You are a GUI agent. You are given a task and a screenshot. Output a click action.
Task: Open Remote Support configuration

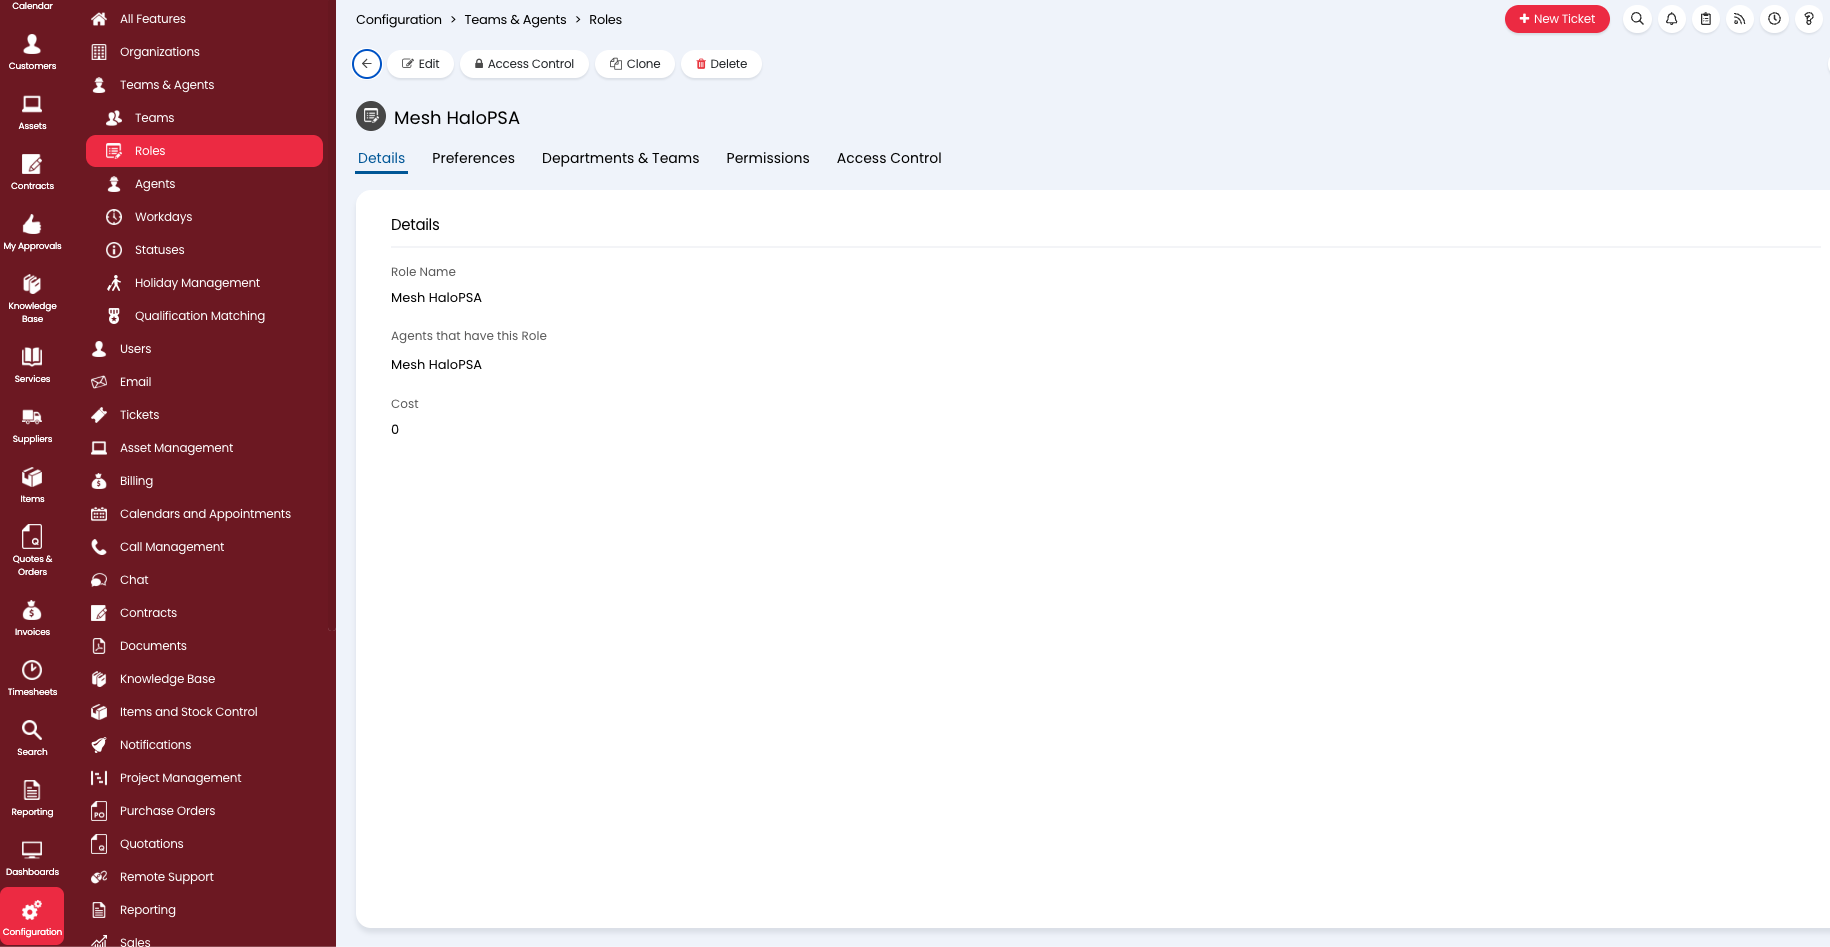click(205, 877)
